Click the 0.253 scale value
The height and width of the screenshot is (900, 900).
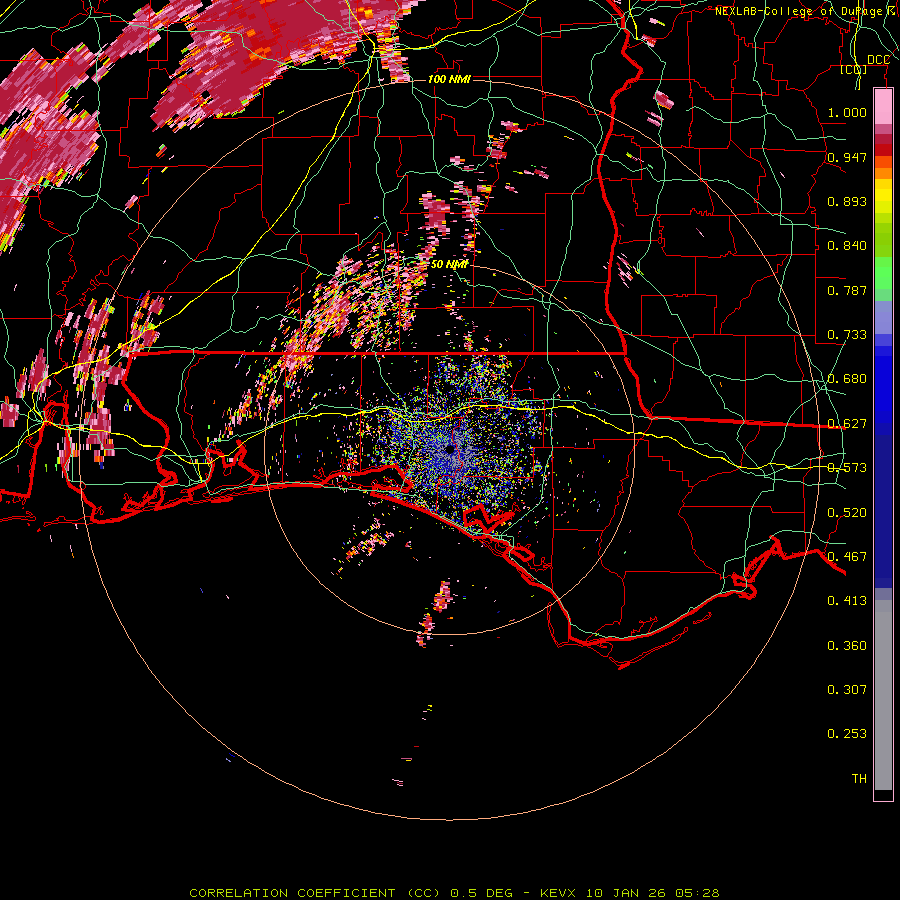pyautogui.click(x=847, y=734)
